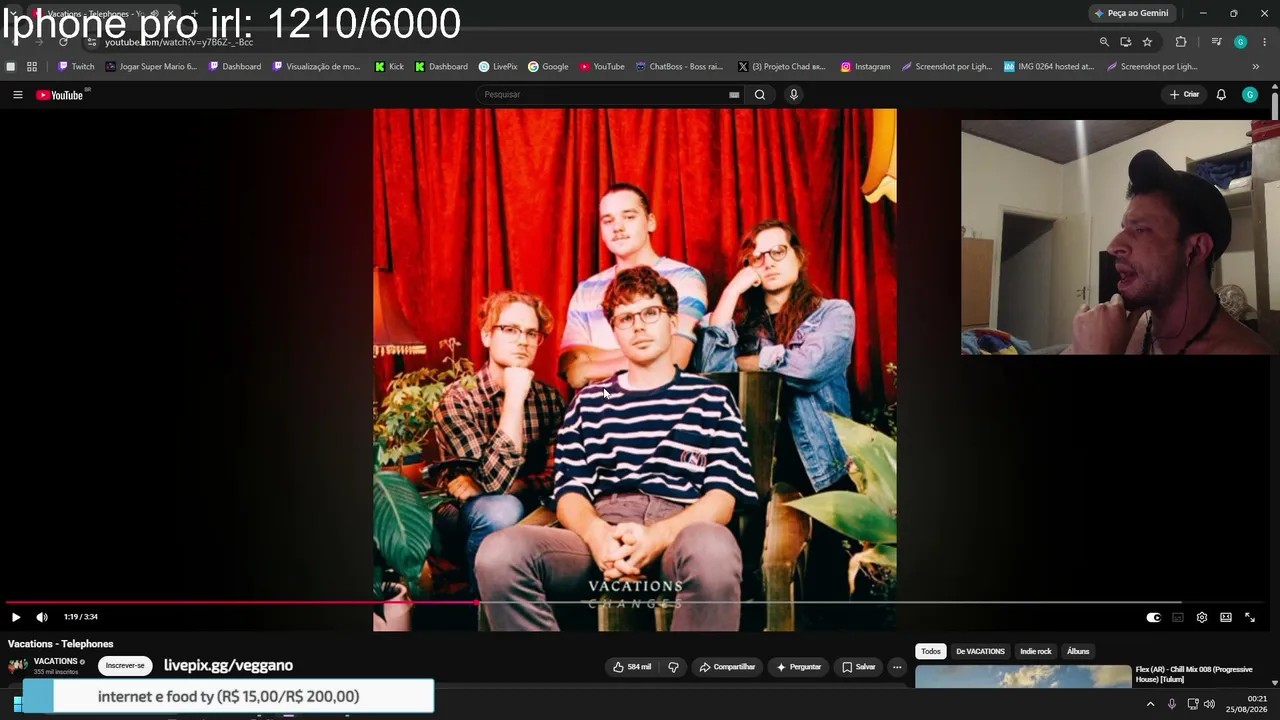Open a new browser tab
The image size is (1280, 720).
click(194, 13)
